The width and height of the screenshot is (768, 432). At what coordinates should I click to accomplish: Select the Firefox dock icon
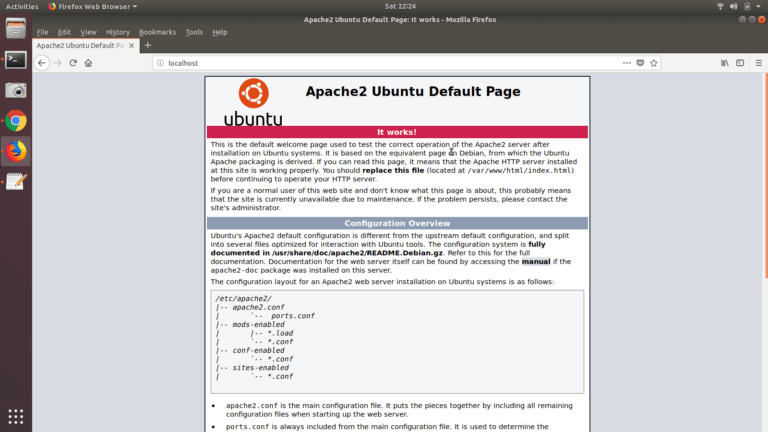(x=16, y=151)
